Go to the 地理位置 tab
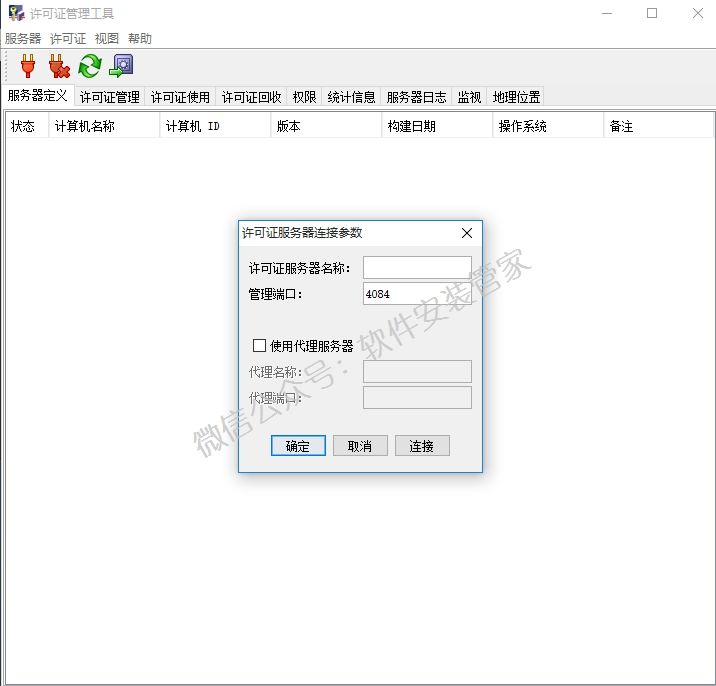The height and width of the screenshot is (686, 716). pos(516,97)
